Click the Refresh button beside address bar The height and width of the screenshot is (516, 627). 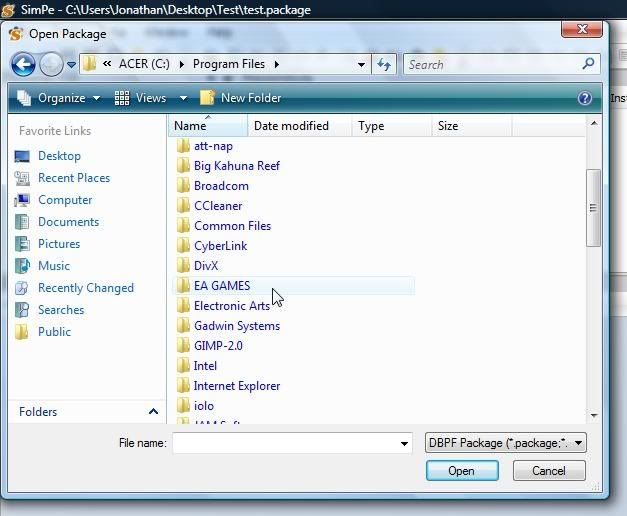[384, 64]
